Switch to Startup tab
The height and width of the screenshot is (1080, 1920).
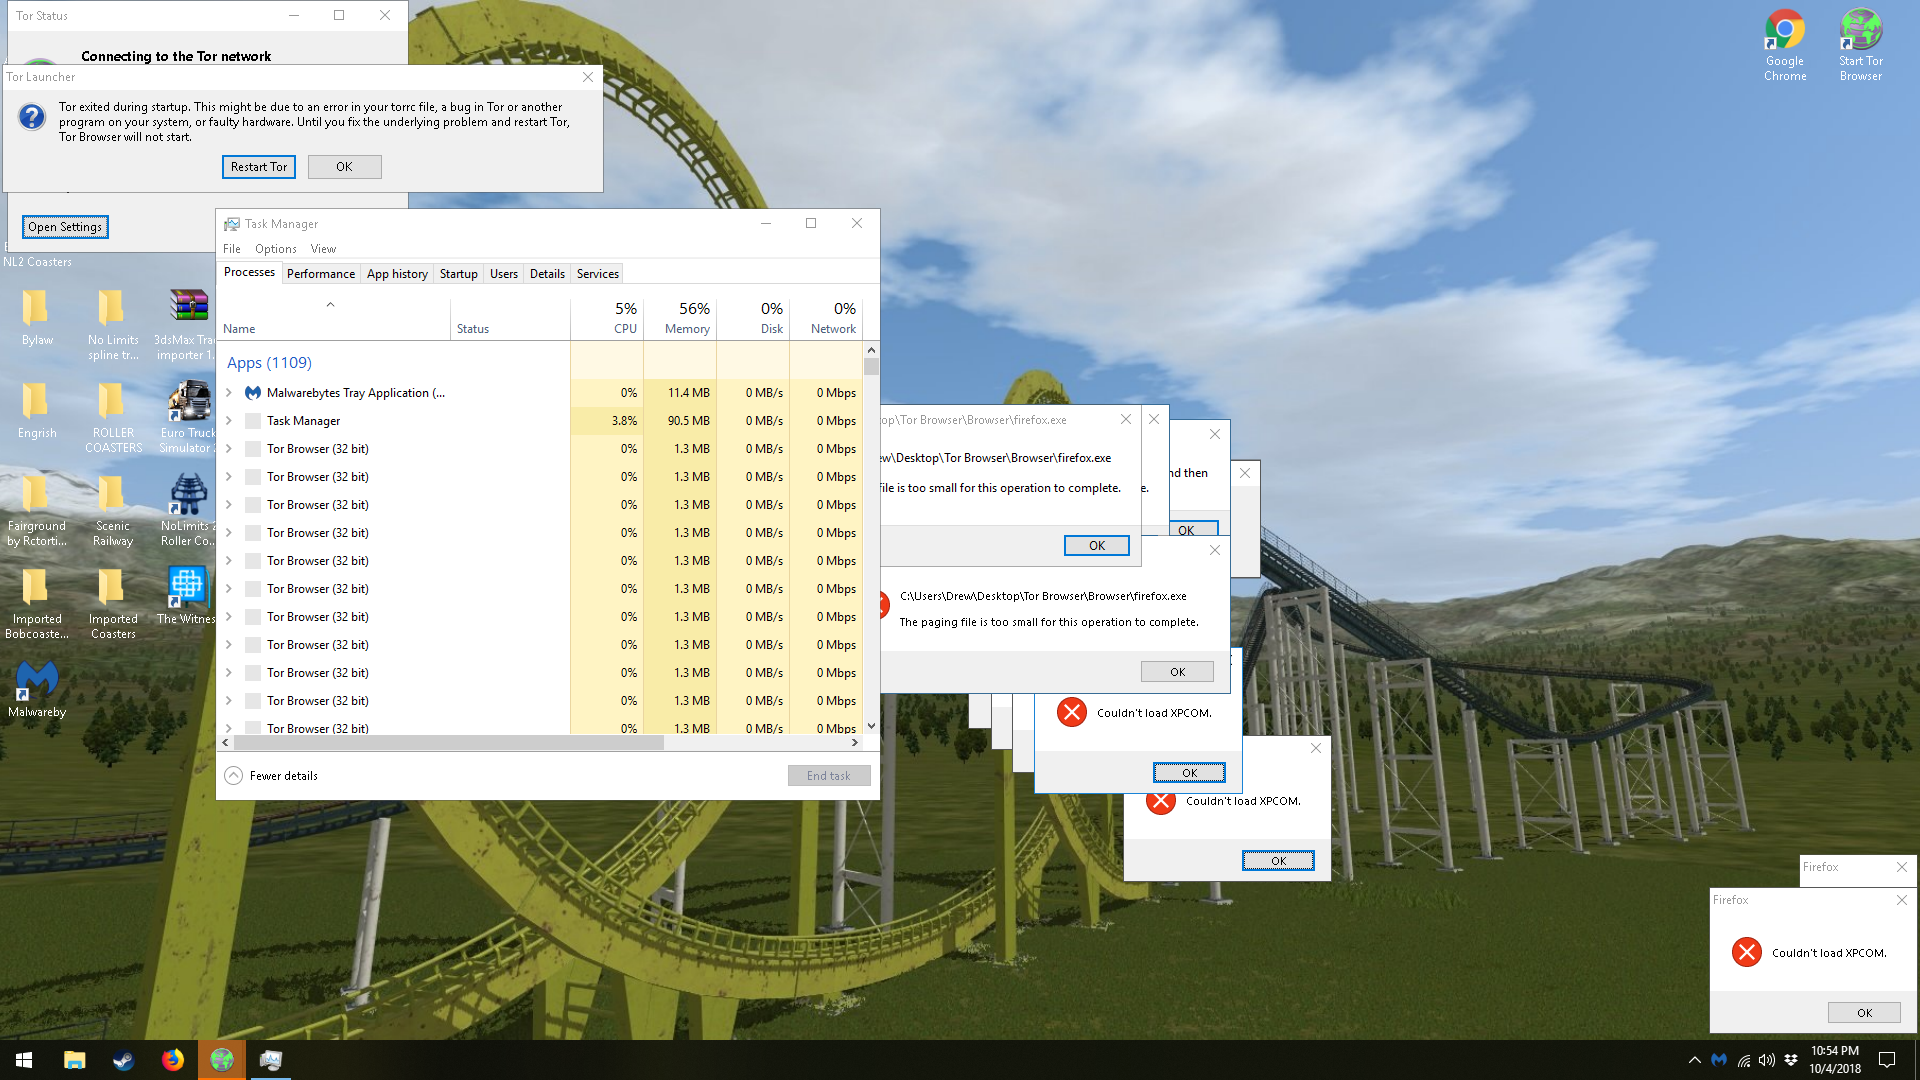[458, 274]
